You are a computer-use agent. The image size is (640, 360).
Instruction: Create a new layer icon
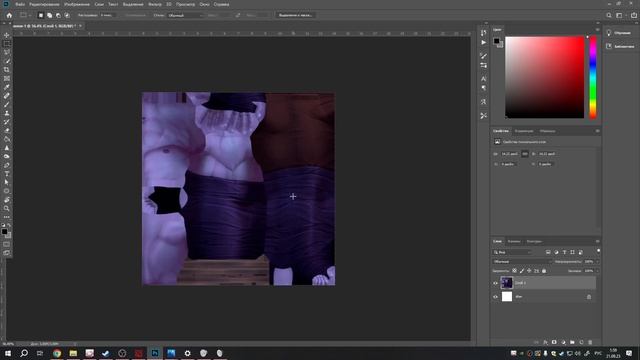581,342
